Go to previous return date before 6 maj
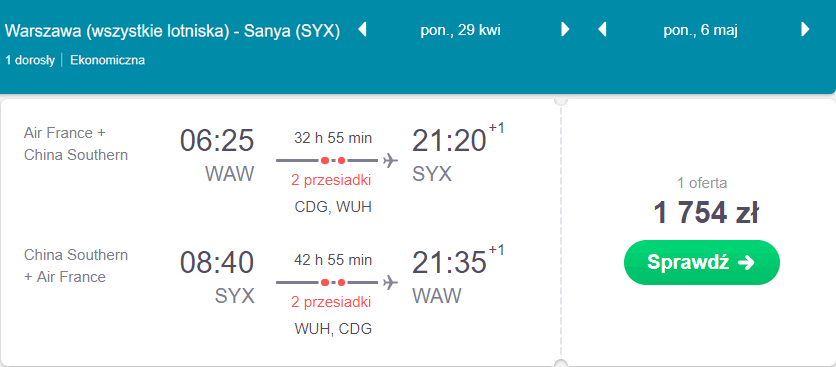This screenshot has height=367, width=836. 602,29
